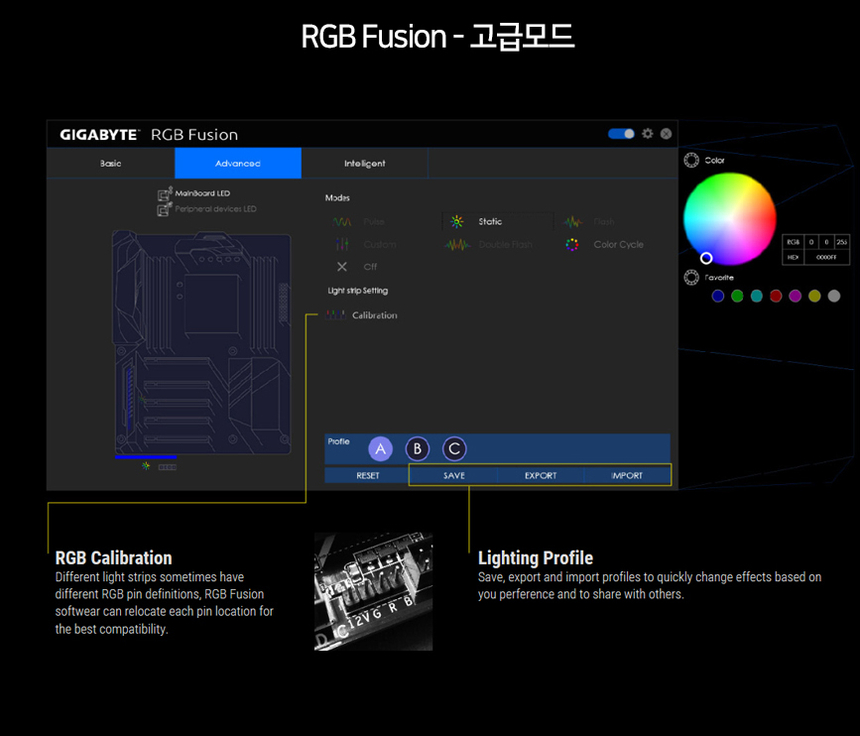Switch to profile C
Viewport: 860px width, 736px height.
pyautogui.click(x=454, y=449)
